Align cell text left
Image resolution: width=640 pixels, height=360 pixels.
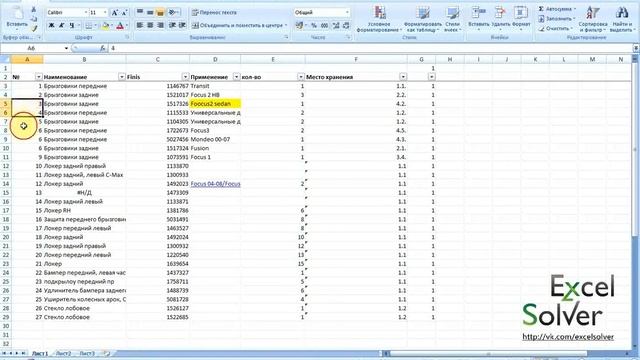tap(140, 25)
